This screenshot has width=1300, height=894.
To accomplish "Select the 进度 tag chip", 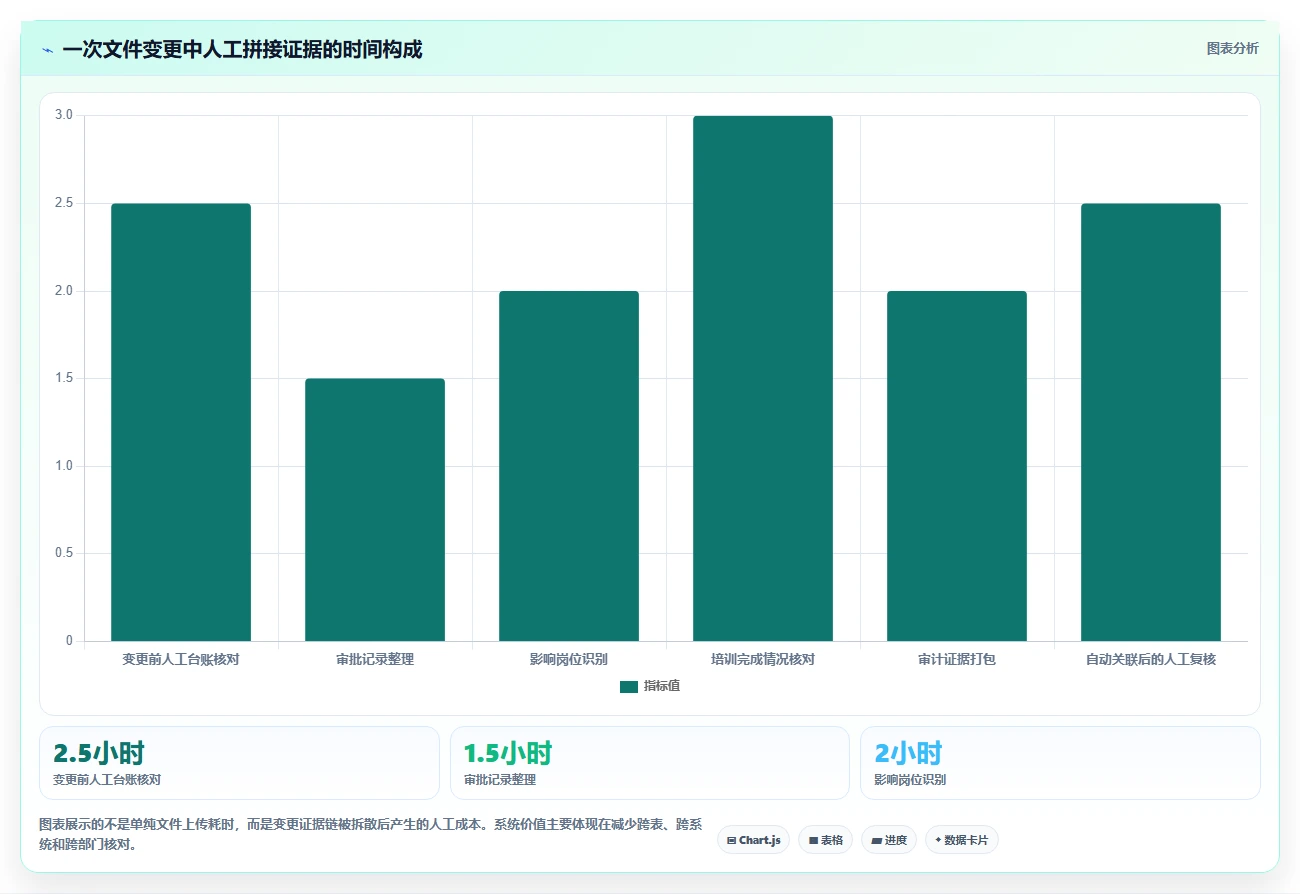I will coord(889,840).
